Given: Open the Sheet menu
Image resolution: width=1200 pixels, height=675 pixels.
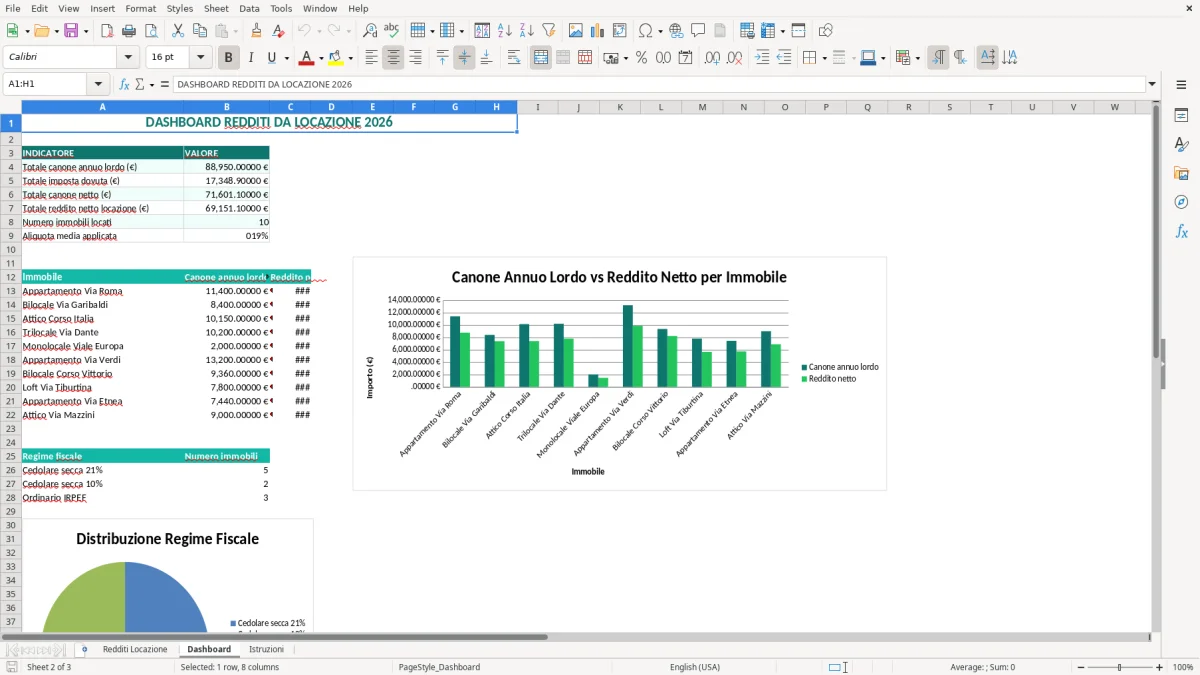Looking at the screenshot, I should 216,8.
